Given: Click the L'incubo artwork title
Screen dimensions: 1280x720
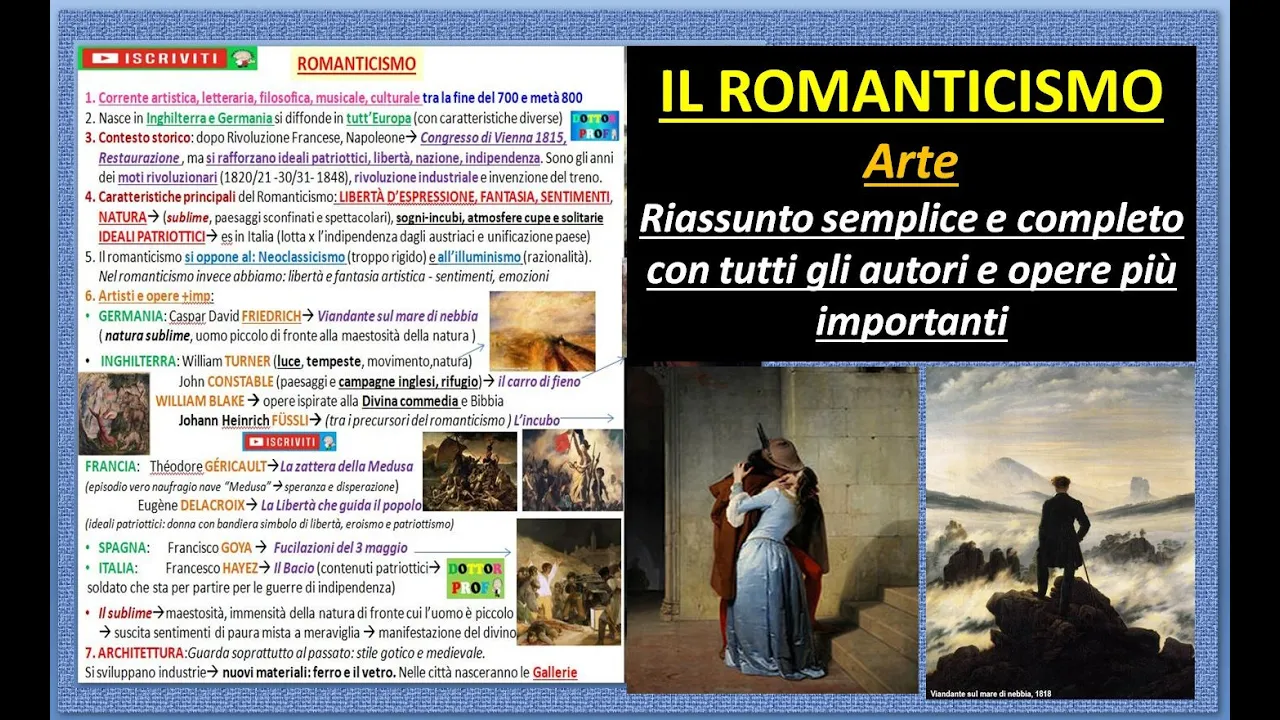Looking at the screenshot, I should tap(536, 421).
